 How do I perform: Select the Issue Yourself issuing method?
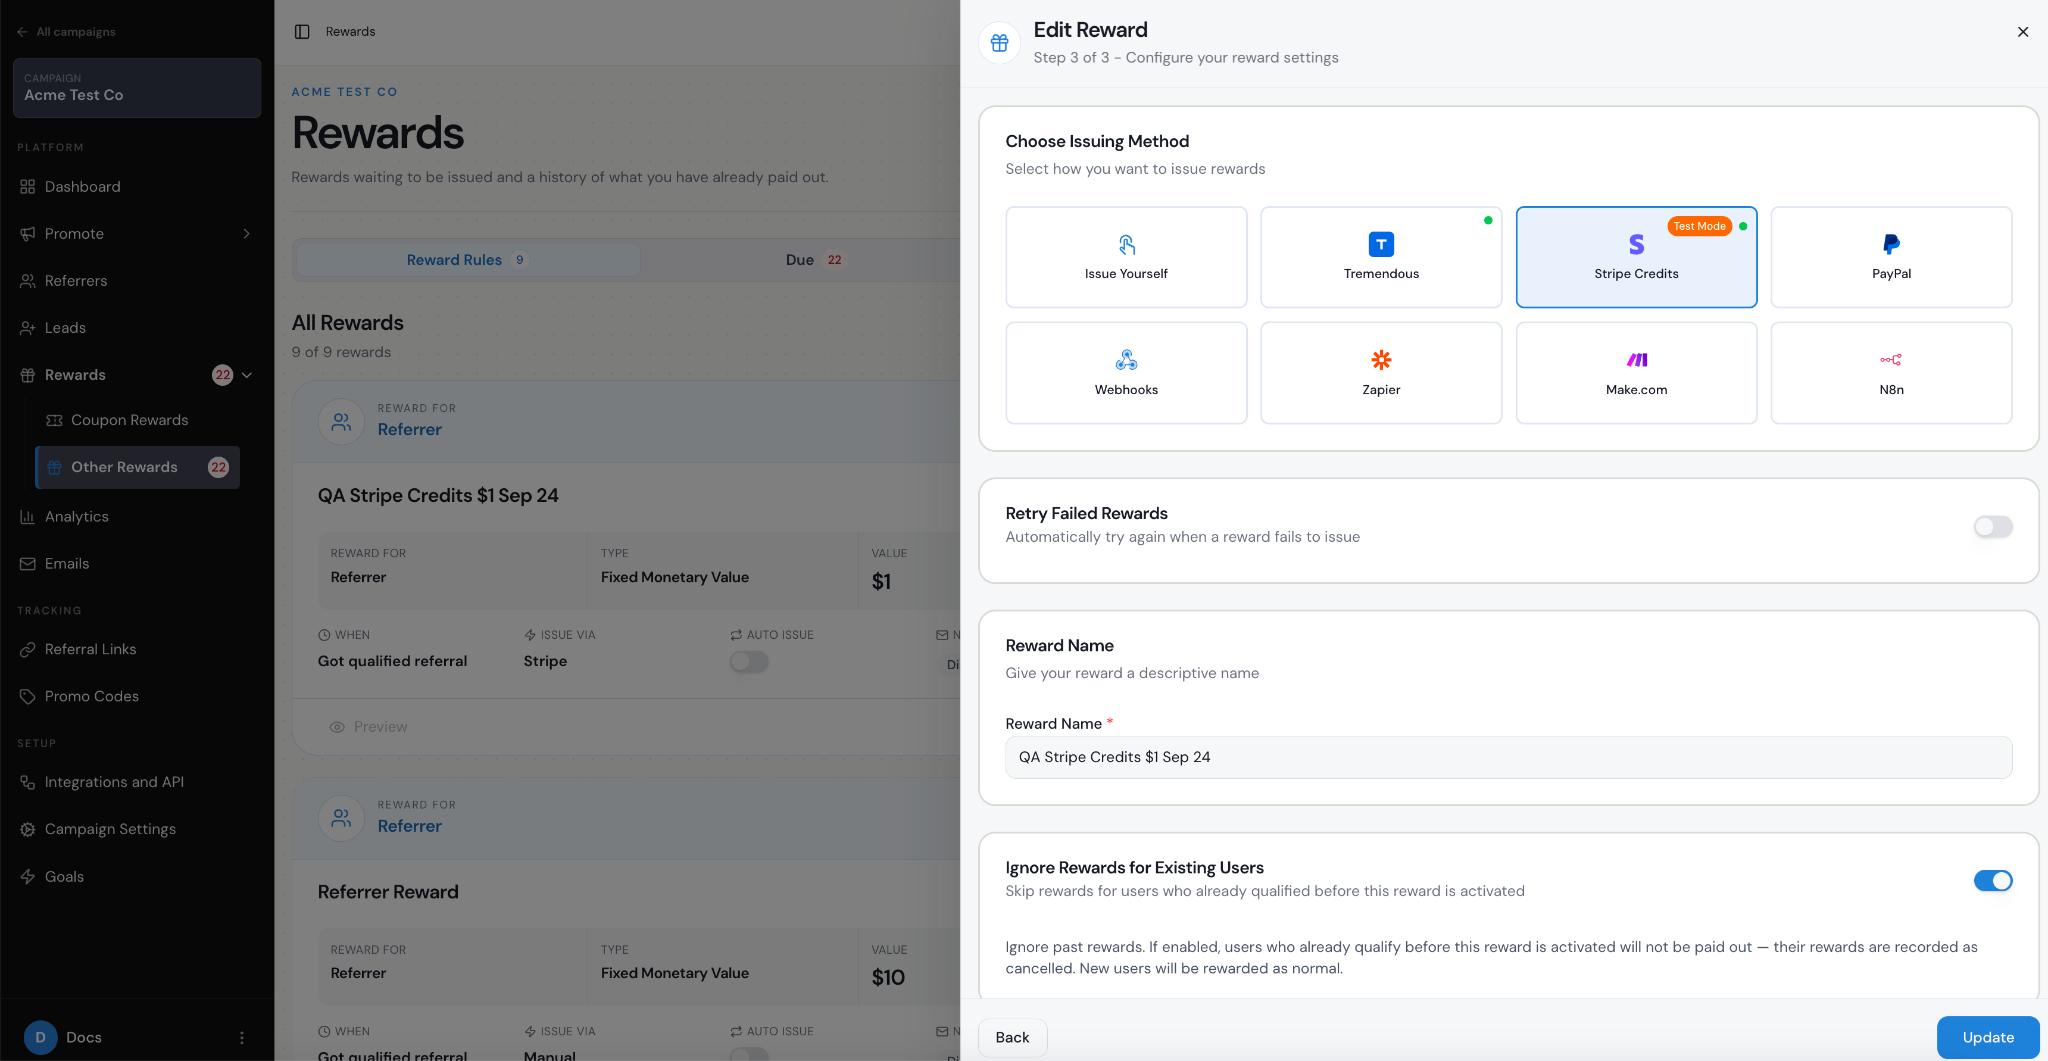pyautogui.click(x=1126, y=257)
